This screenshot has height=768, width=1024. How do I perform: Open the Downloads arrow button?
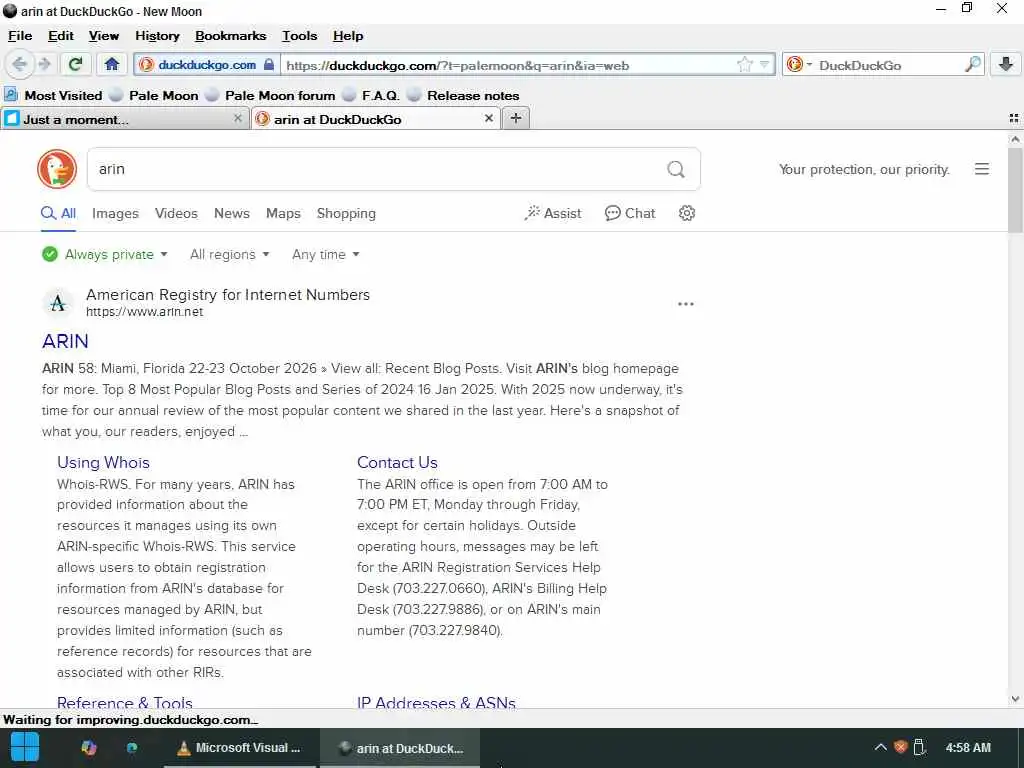tap(1006, 65)
